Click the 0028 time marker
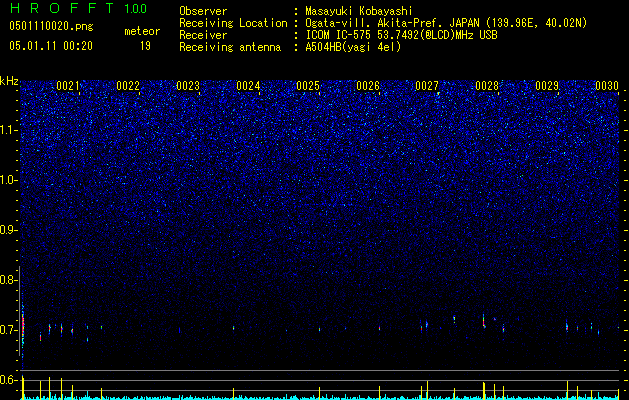 tap(487, 86)
